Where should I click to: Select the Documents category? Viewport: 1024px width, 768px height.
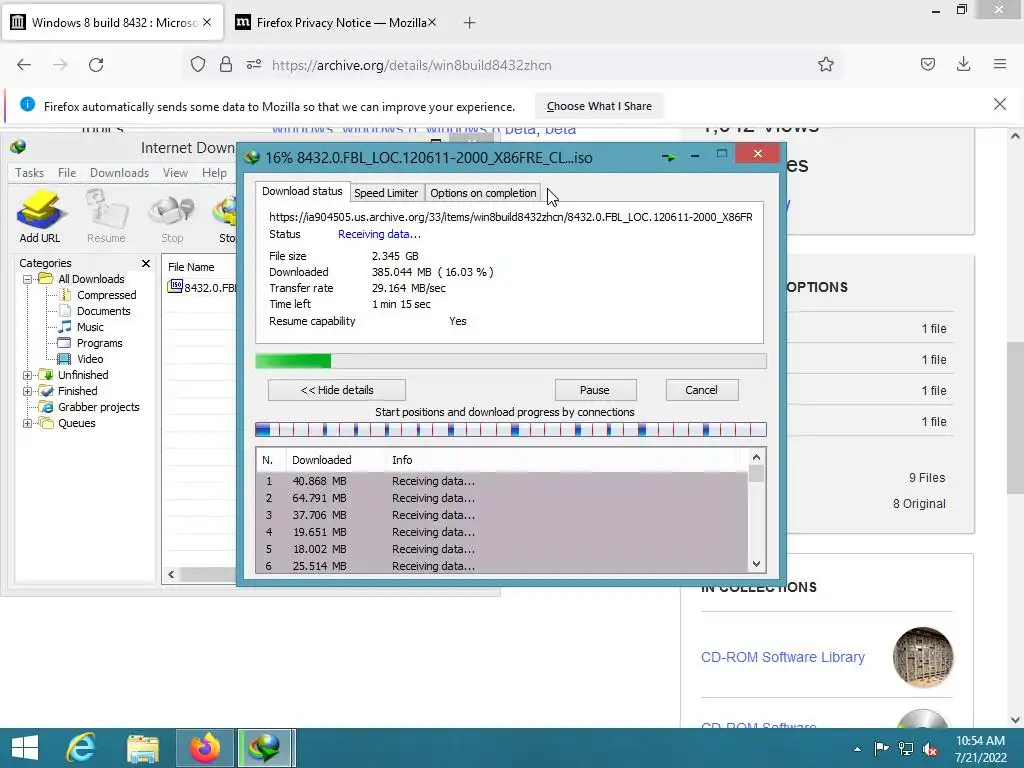coord(103,311)
